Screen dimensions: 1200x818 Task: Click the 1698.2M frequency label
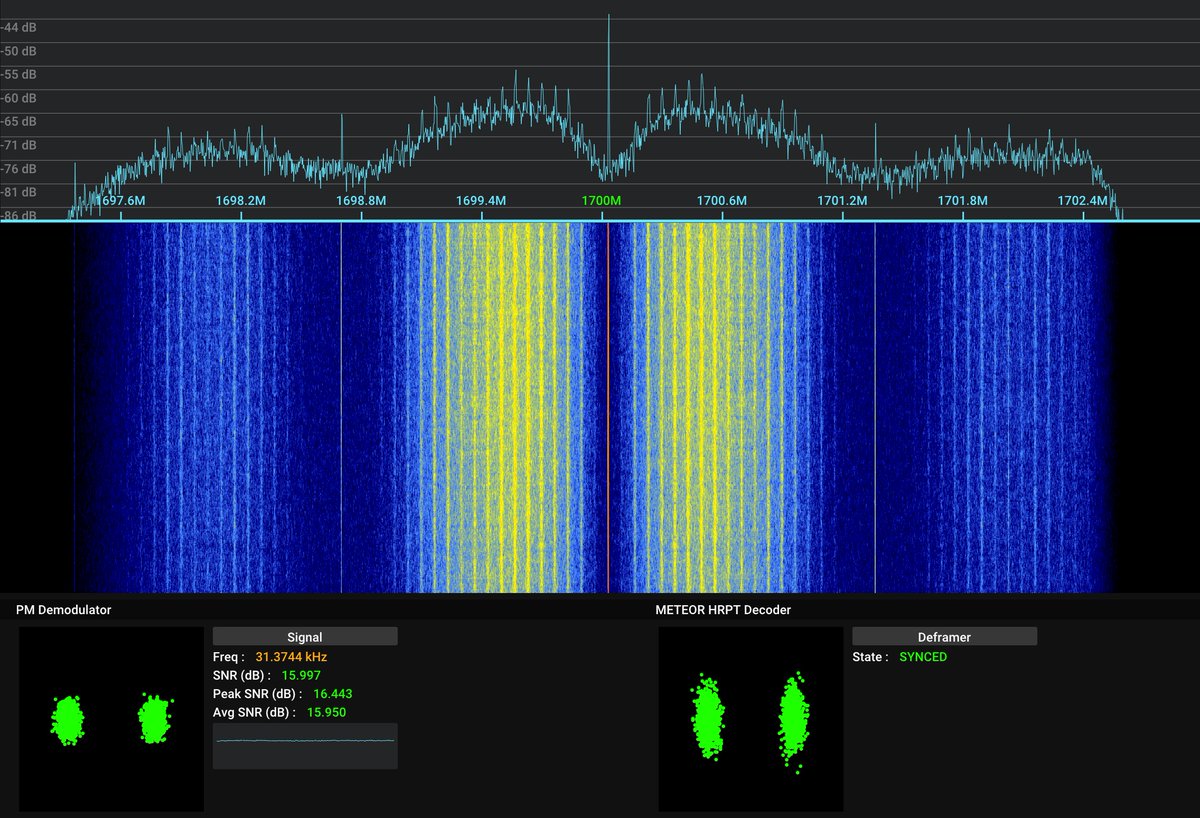click(x=240, y=200)
